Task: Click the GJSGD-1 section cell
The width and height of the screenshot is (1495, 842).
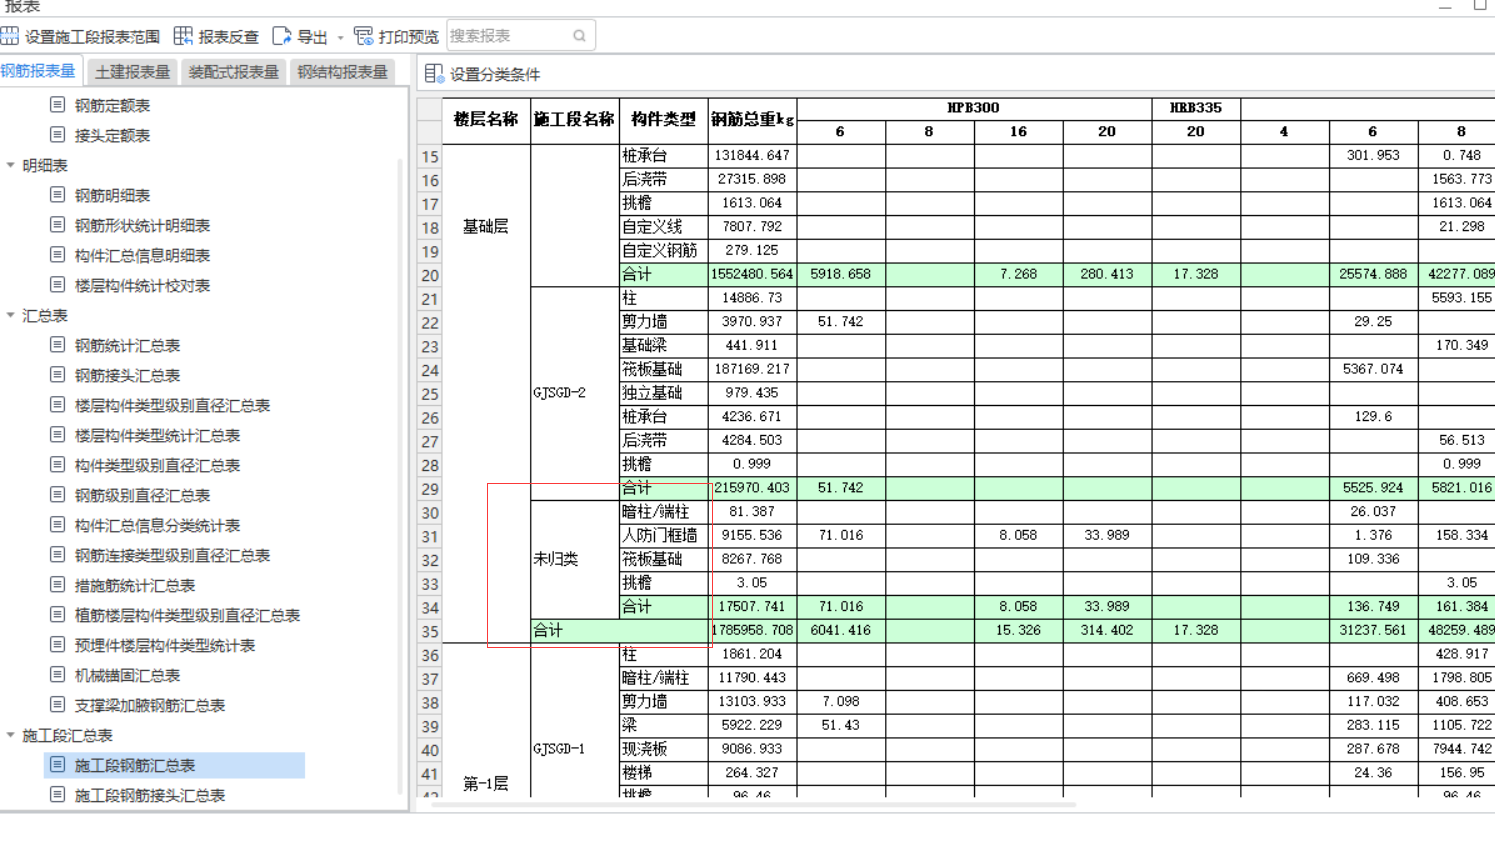Action: coord(574,749)
